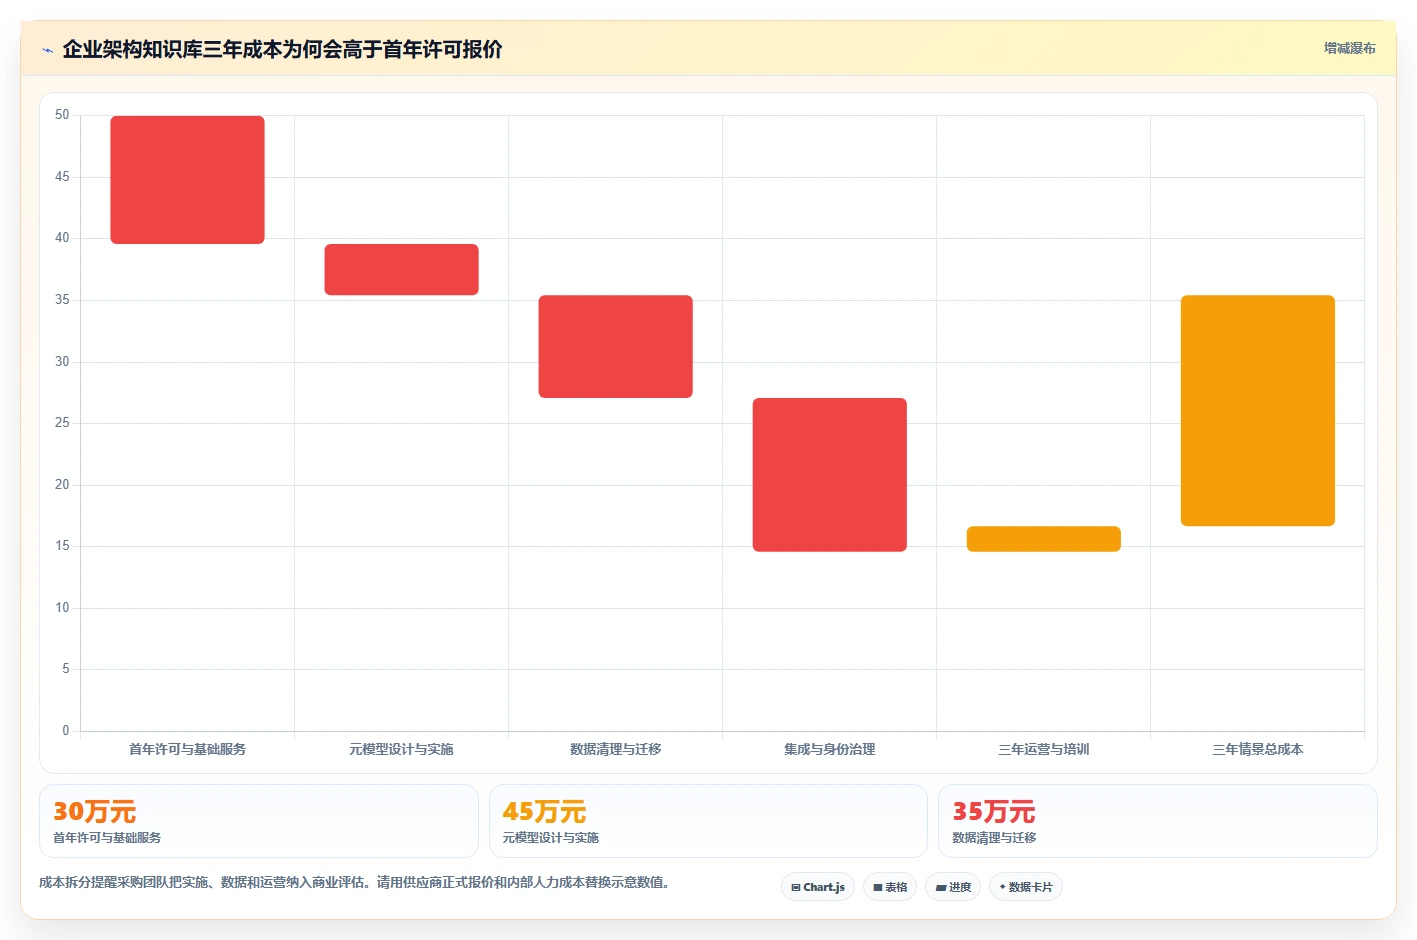This screenshot has height=940, width=1417.
Task: Click the 进度 chip
Action: (953, 887)
